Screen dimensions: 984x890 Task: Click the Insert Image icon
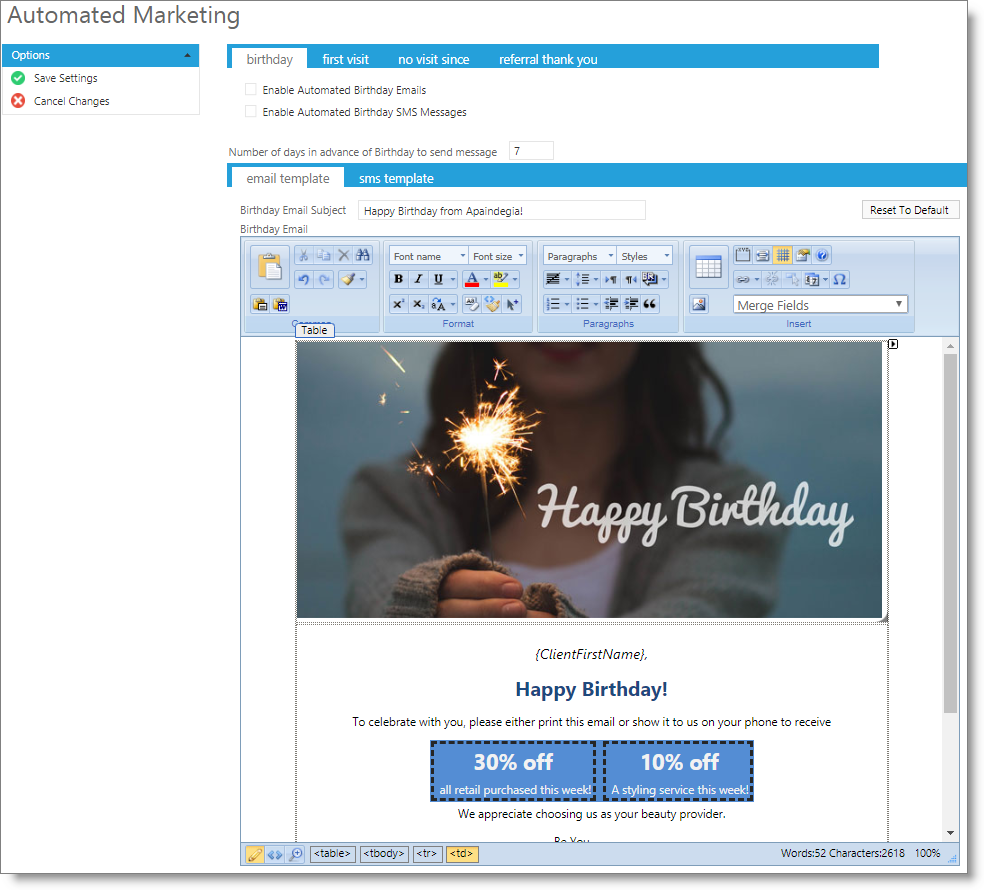[699, 304]
